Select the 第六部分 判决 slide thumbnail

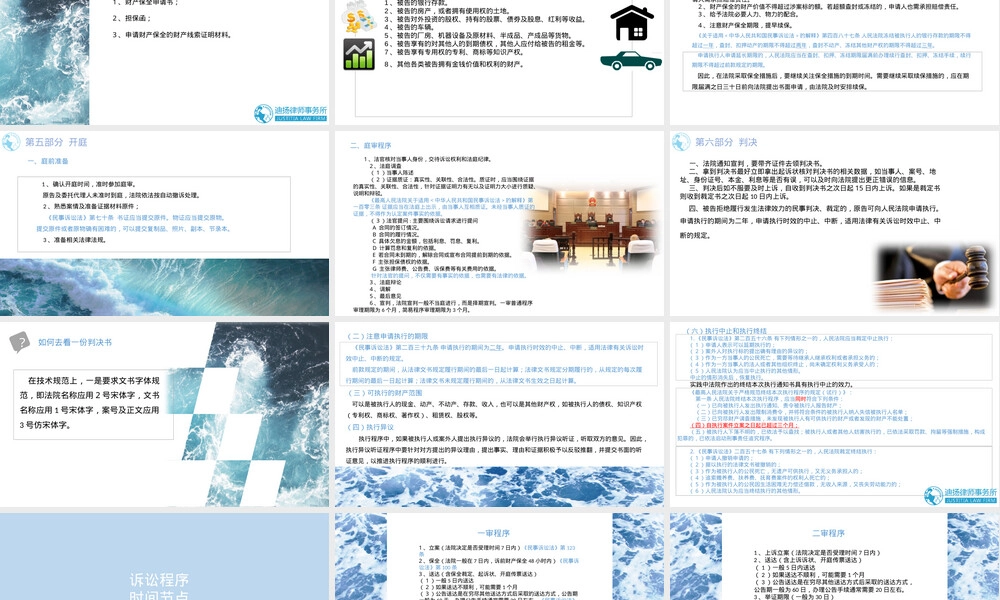tap(835, 223)
